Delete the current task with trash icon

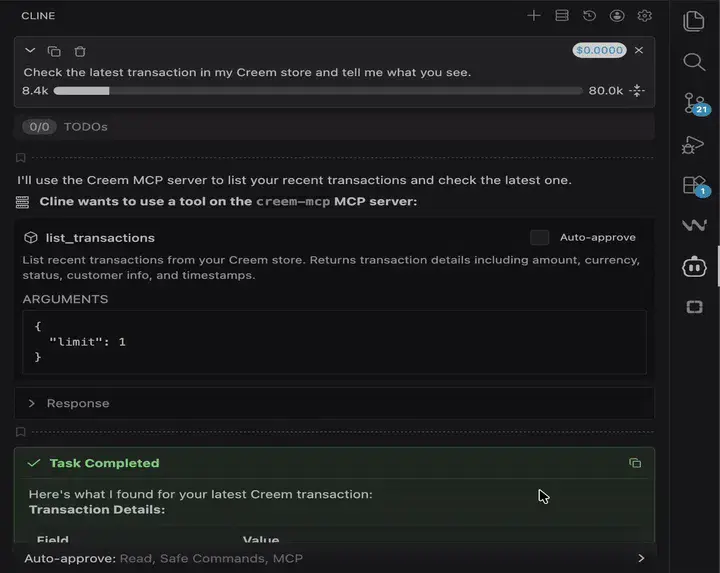coord(80,51)
